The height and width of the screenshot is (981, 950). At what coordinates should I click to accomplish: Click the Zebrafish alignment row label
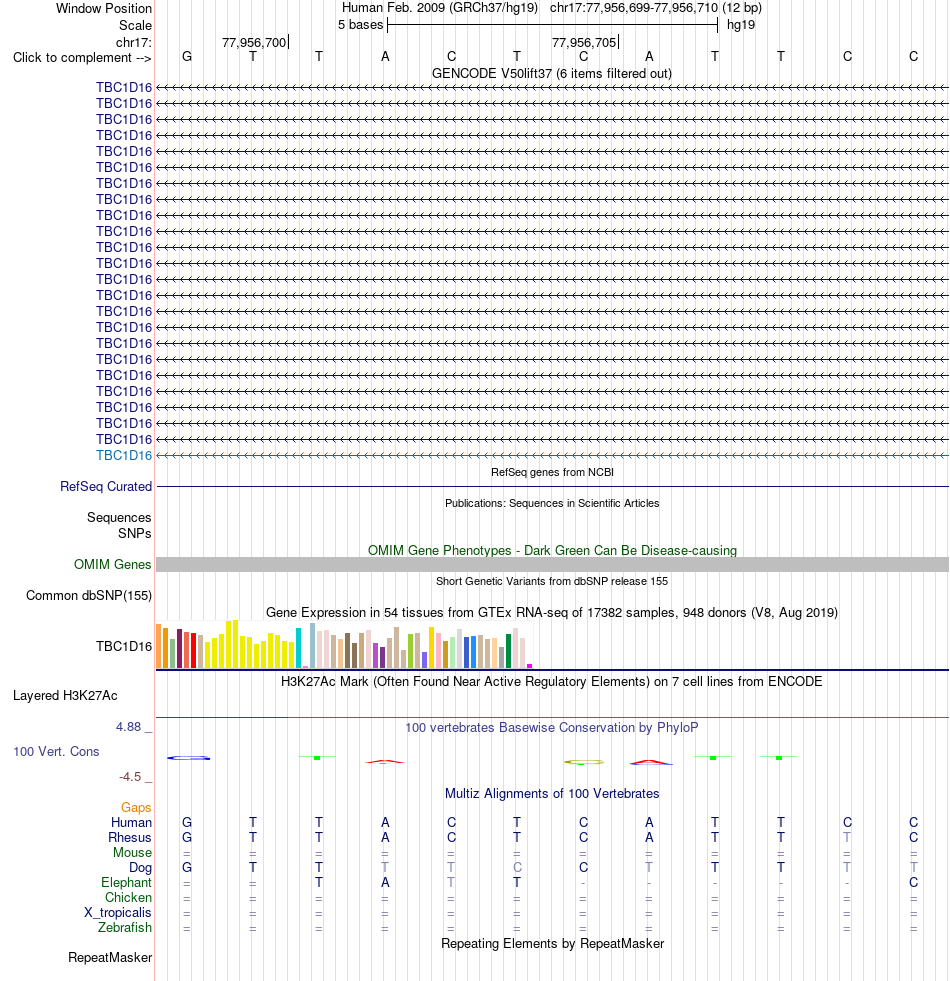coord(125,928)
